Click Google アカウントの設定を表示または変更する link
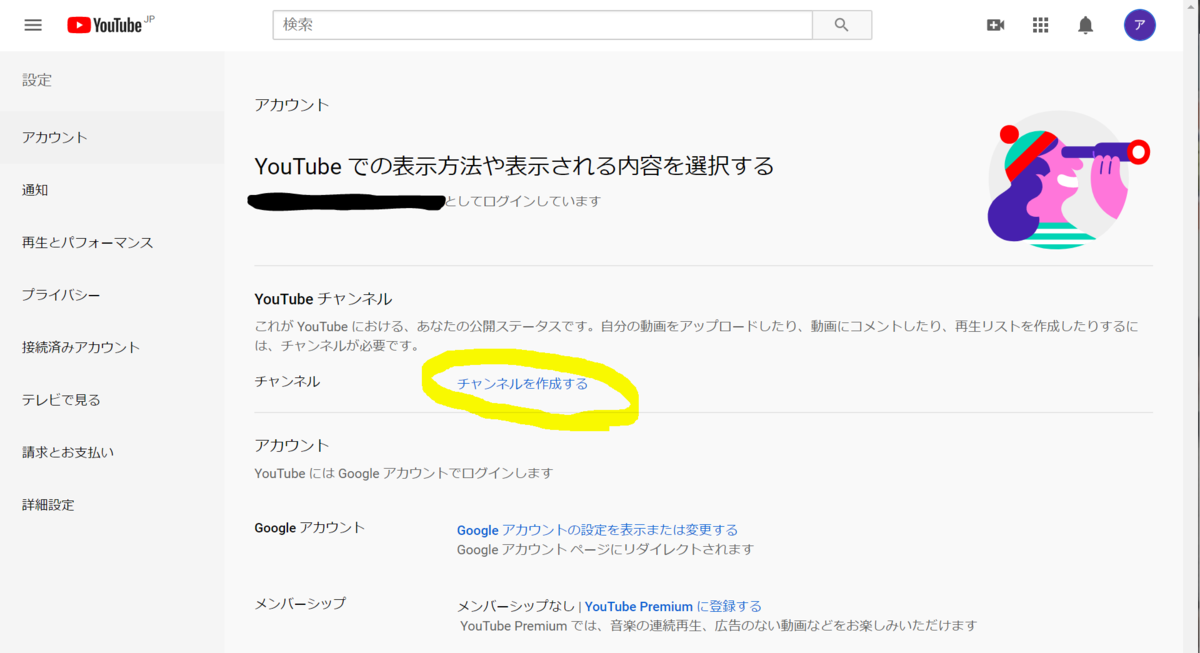Viewport: 1200px width, 653px height. pyautogui.click(x=597, y=530)
